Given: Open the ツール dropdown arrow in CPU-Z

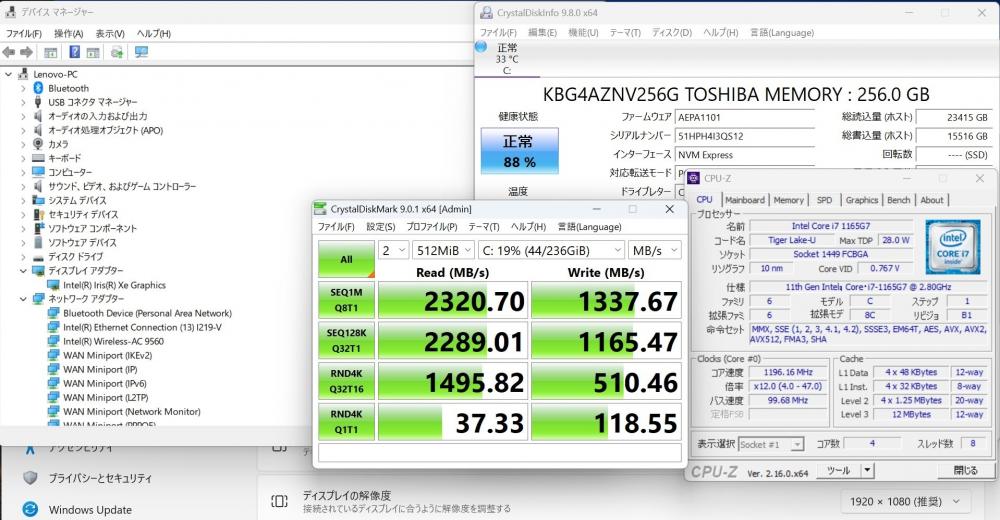Looking at the screenshot, I should tap(867, 470).
